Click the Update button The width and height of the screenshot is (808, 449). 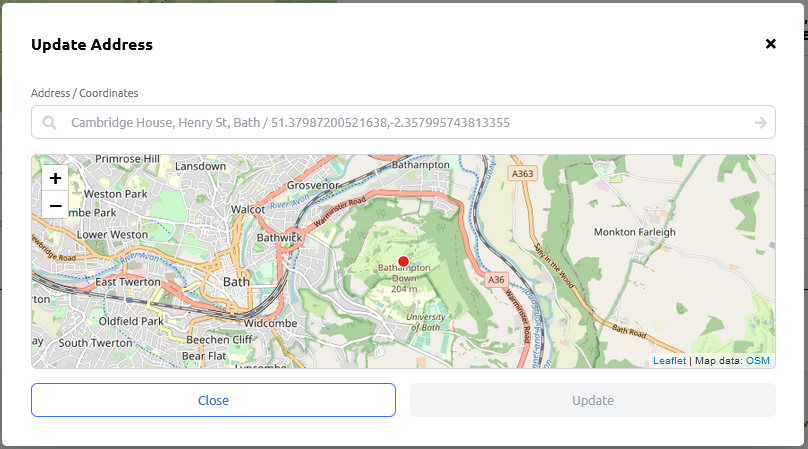(593, 400)
